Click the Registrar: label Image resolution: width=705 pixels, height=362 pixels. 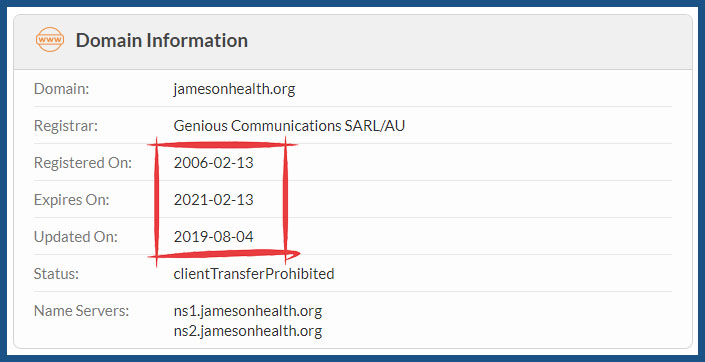(66, 125)
